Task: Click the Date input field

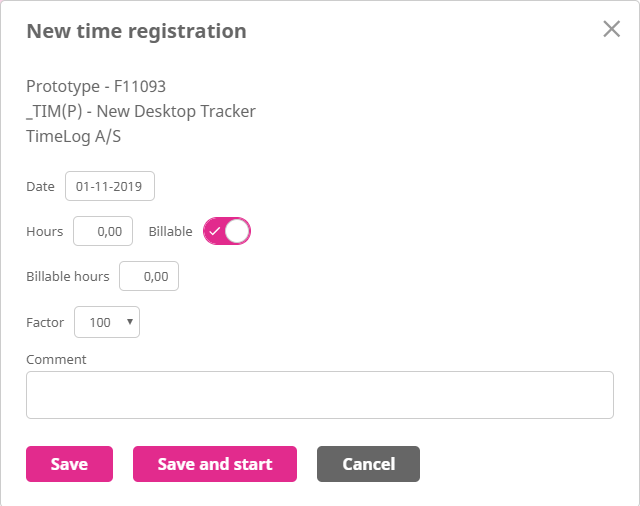Action: pyautogui.click(x=110, y=187)
